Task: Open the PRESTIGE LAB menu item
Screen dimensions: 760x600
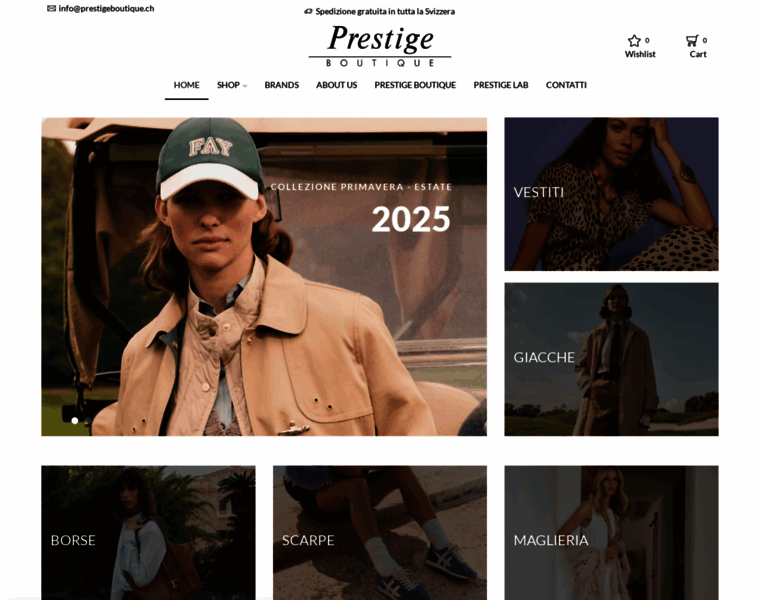Action: pos(501,85)
